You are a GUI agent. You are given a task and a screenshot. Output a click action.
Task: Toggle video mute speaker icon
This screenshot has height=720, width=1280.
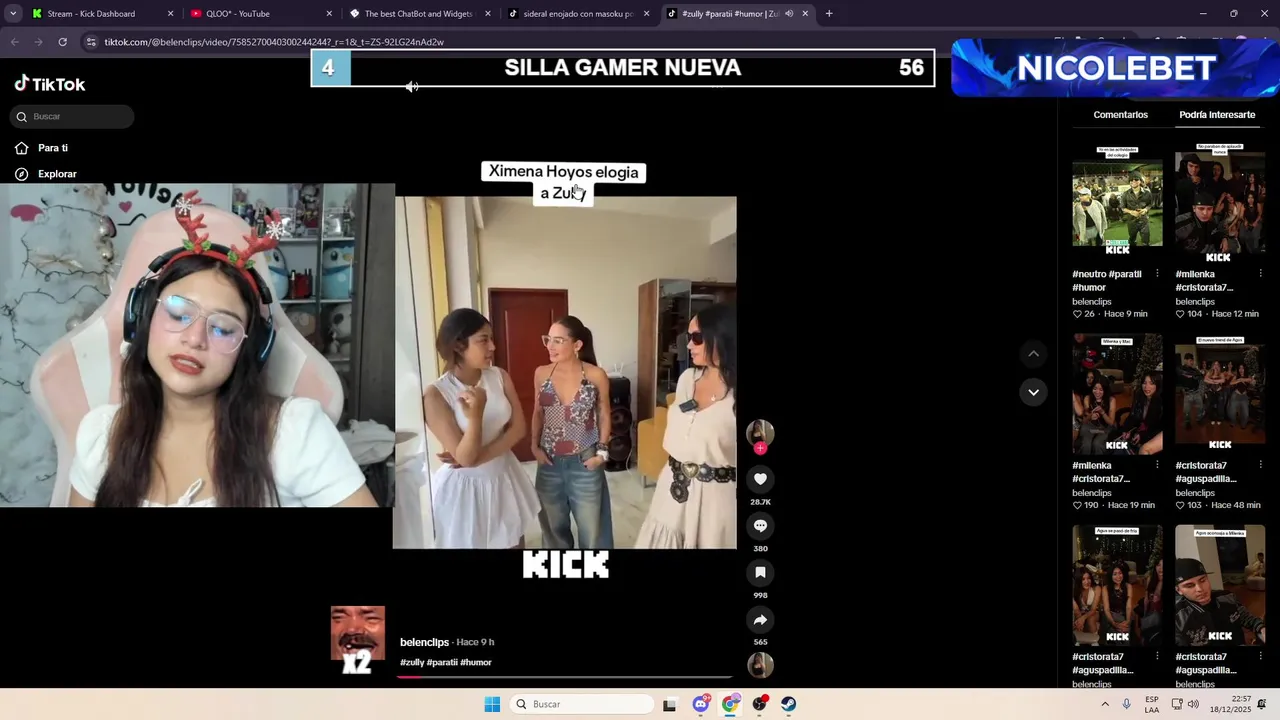[x=412, y=87]
